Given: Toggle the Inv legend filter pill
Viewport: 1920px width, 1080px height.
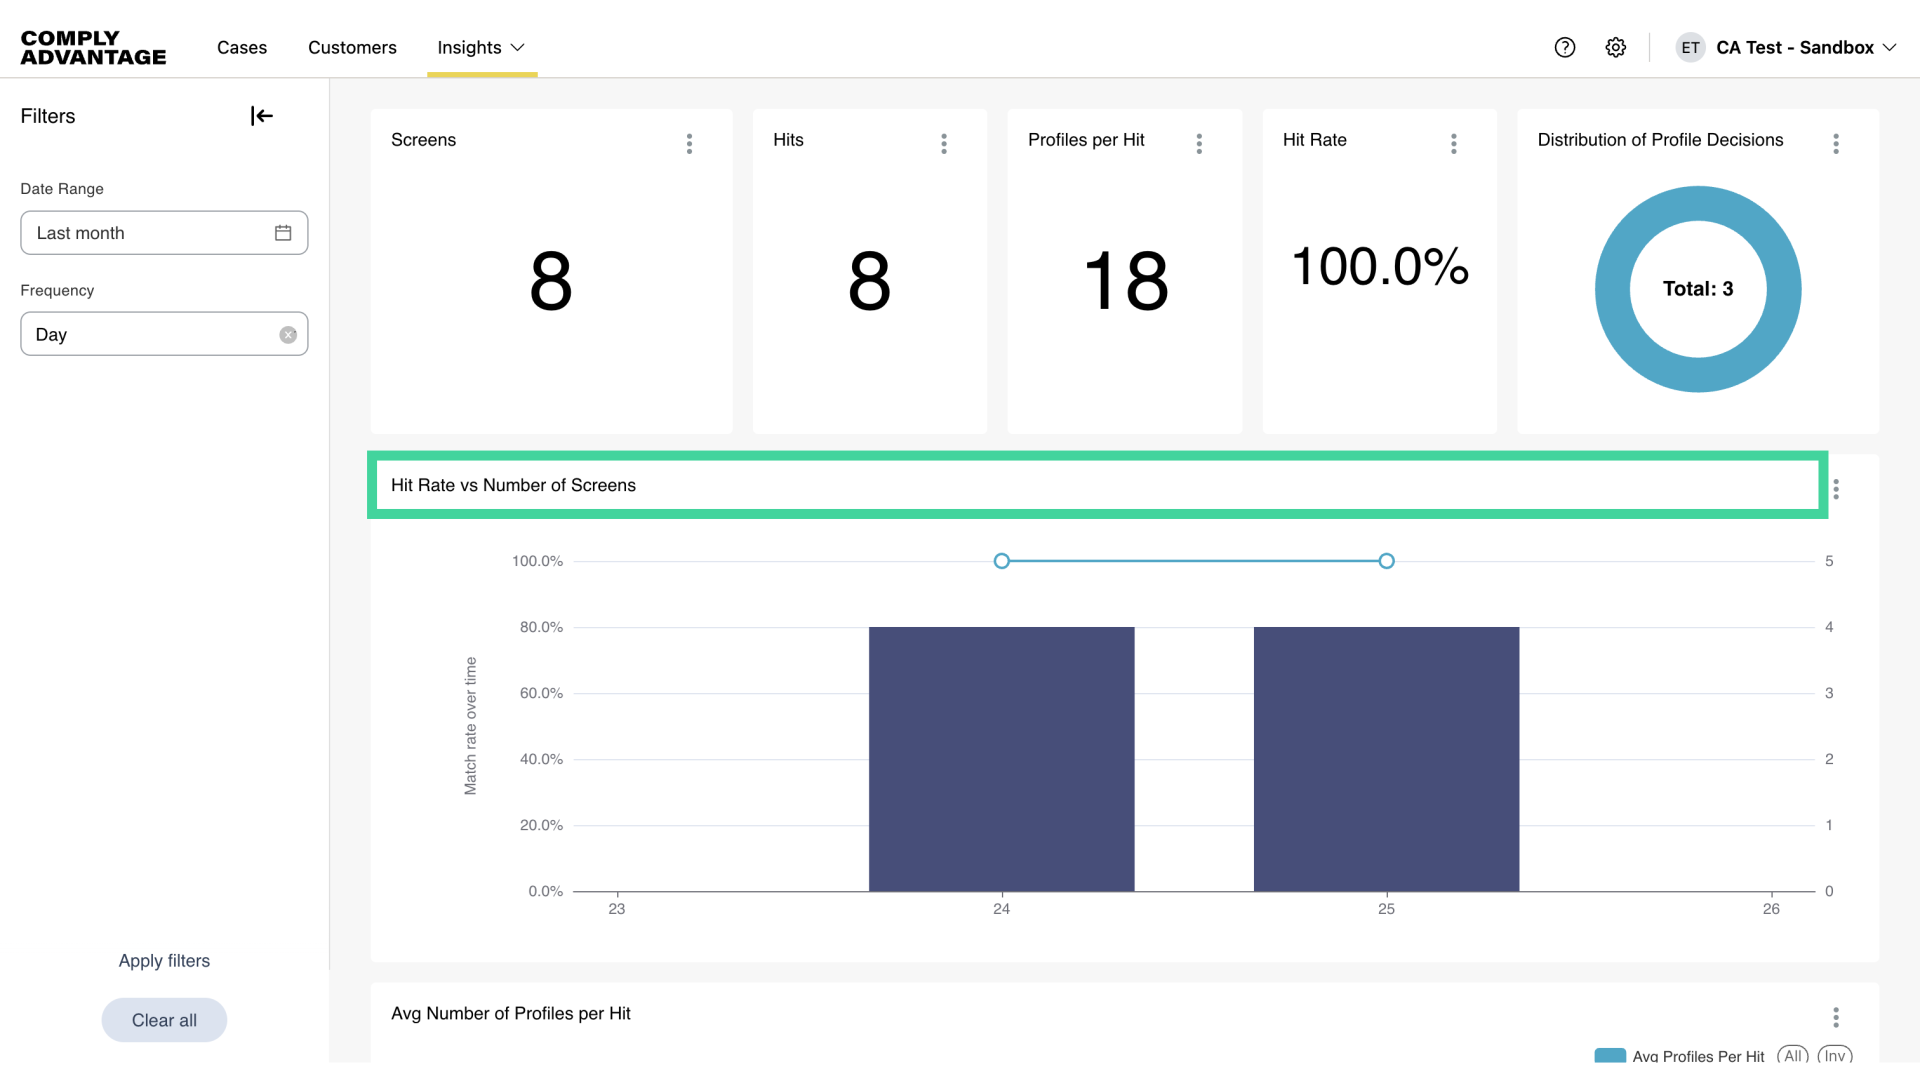Looking at the screenshot, I should [x=1835, y=1056].
